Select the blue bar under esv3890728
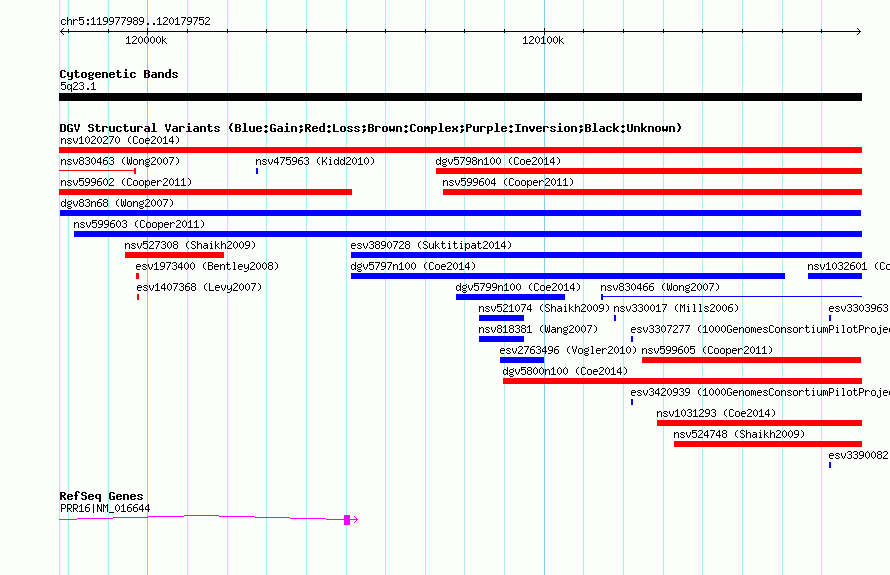The image size is (890, 575). click(x=606, y=255)
